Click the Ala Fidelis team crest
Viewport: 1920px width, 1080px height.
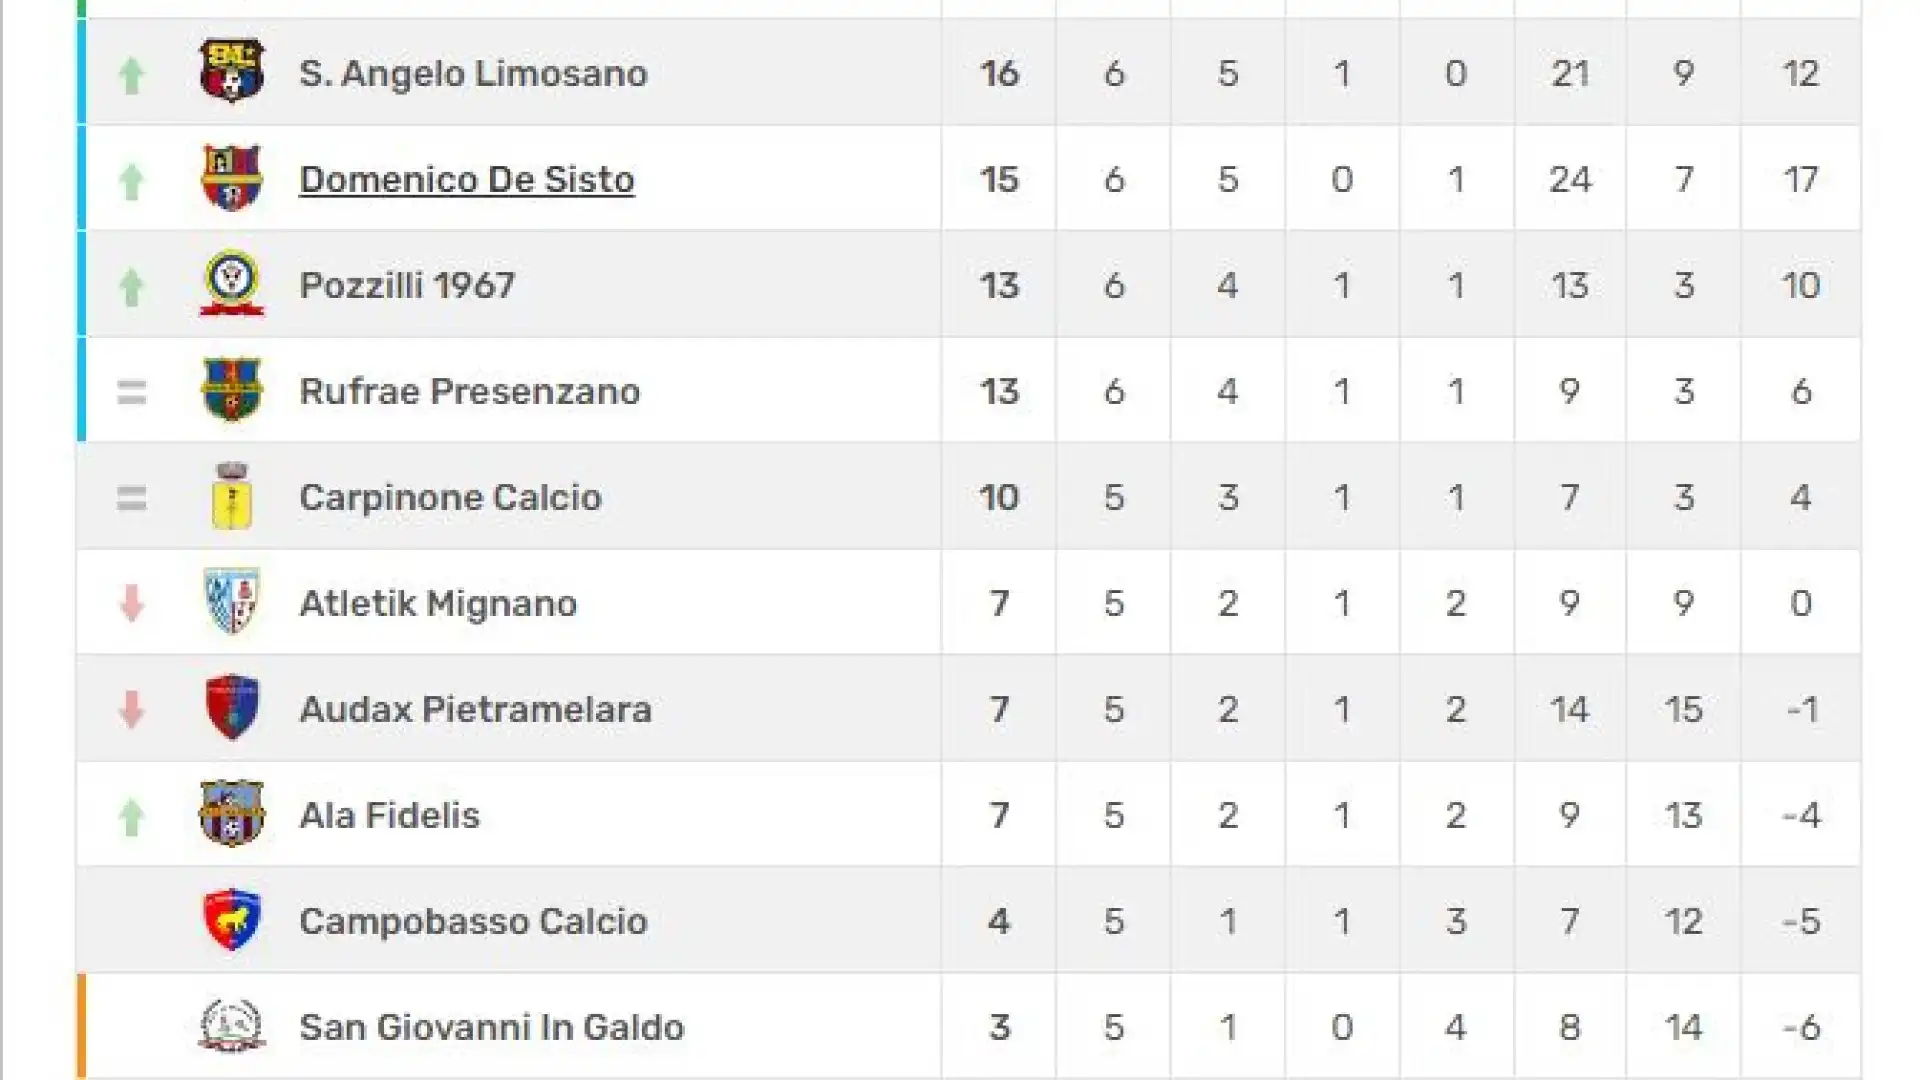coord(231,814)
